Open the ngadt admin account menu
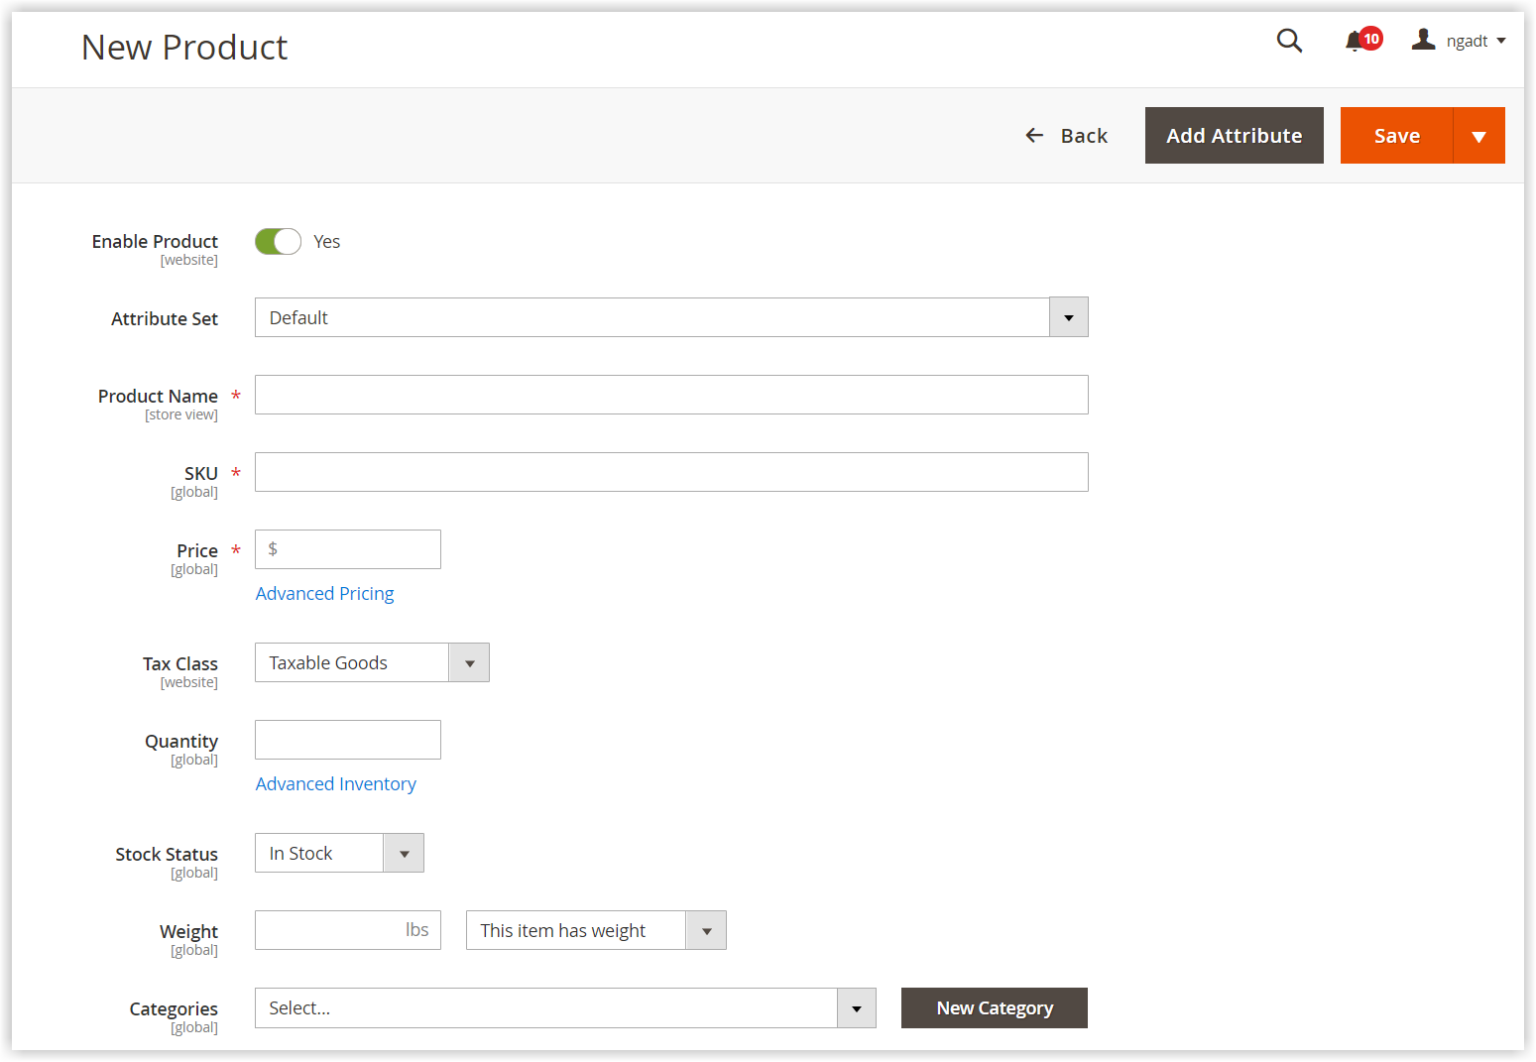1536x1062 pixels. pyautogui.click(x=1459, y=41)
